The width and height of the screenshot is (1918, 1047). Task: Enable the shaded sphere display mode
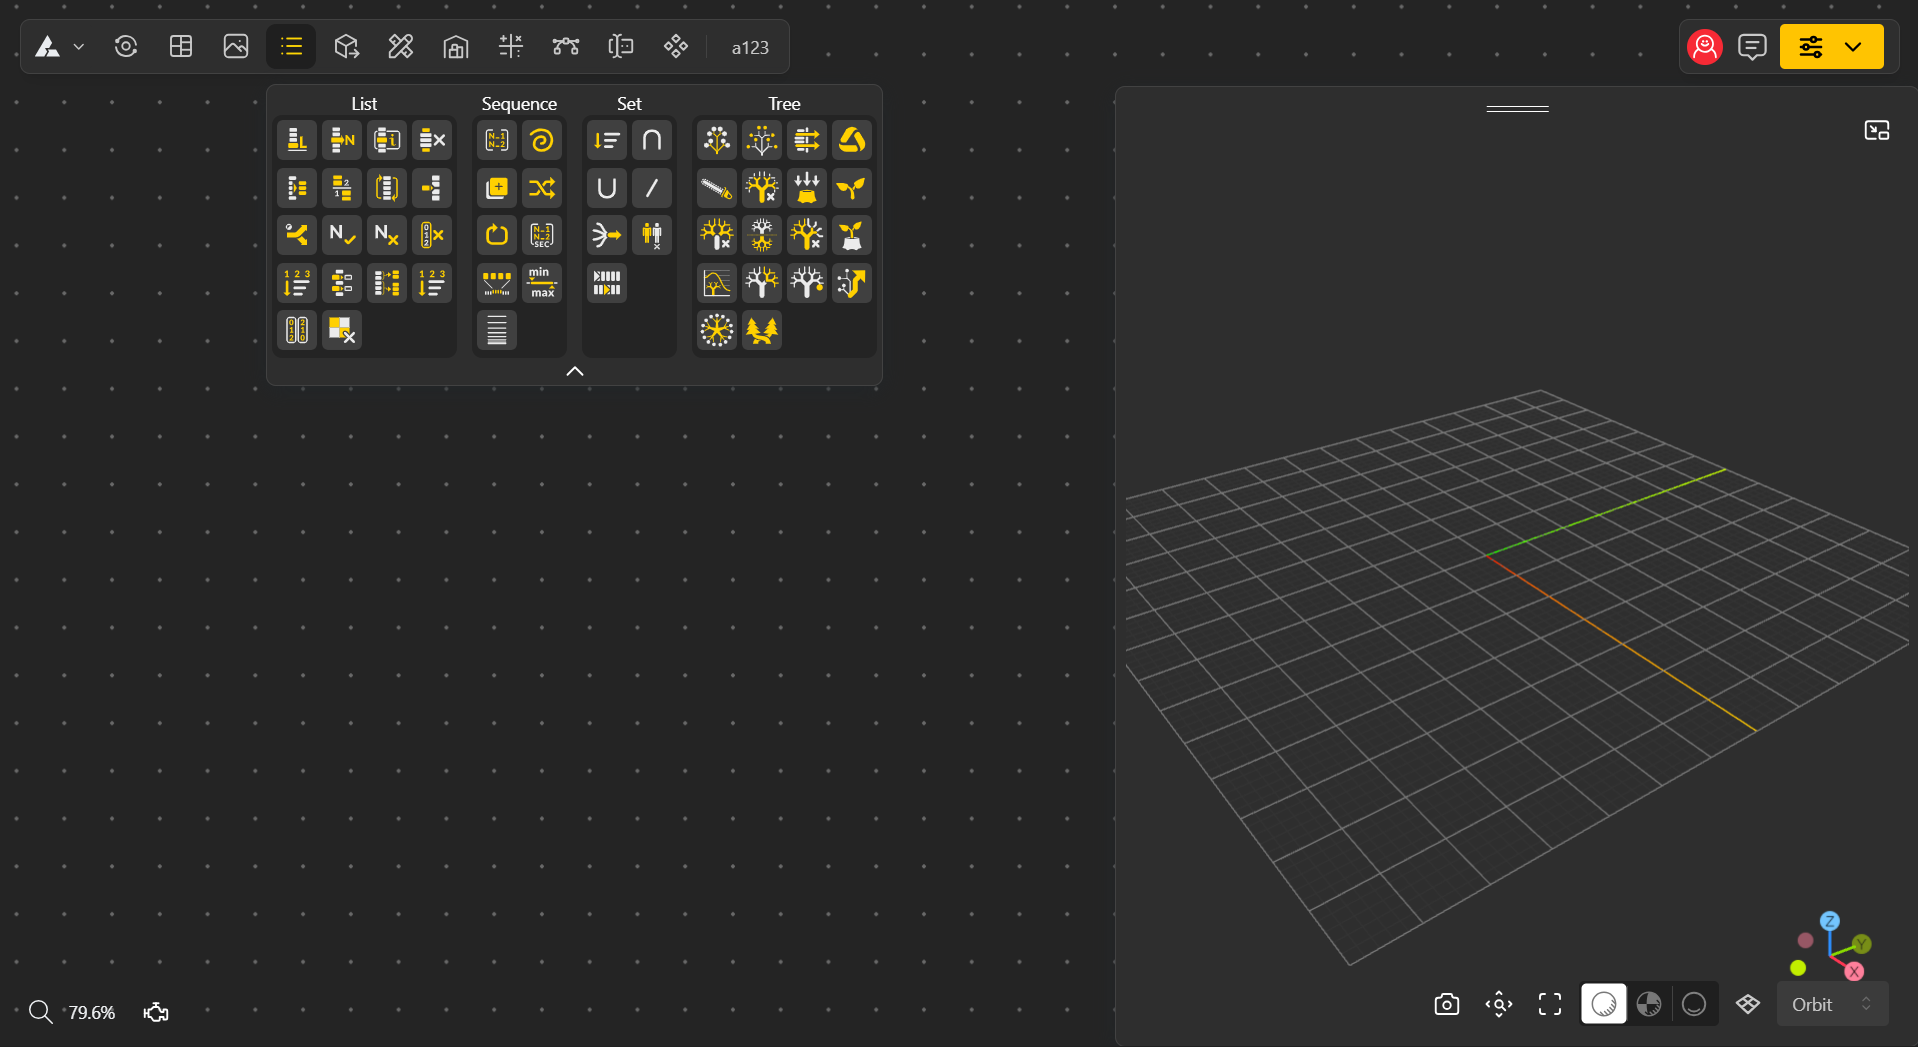[x=1603, y=1004]
